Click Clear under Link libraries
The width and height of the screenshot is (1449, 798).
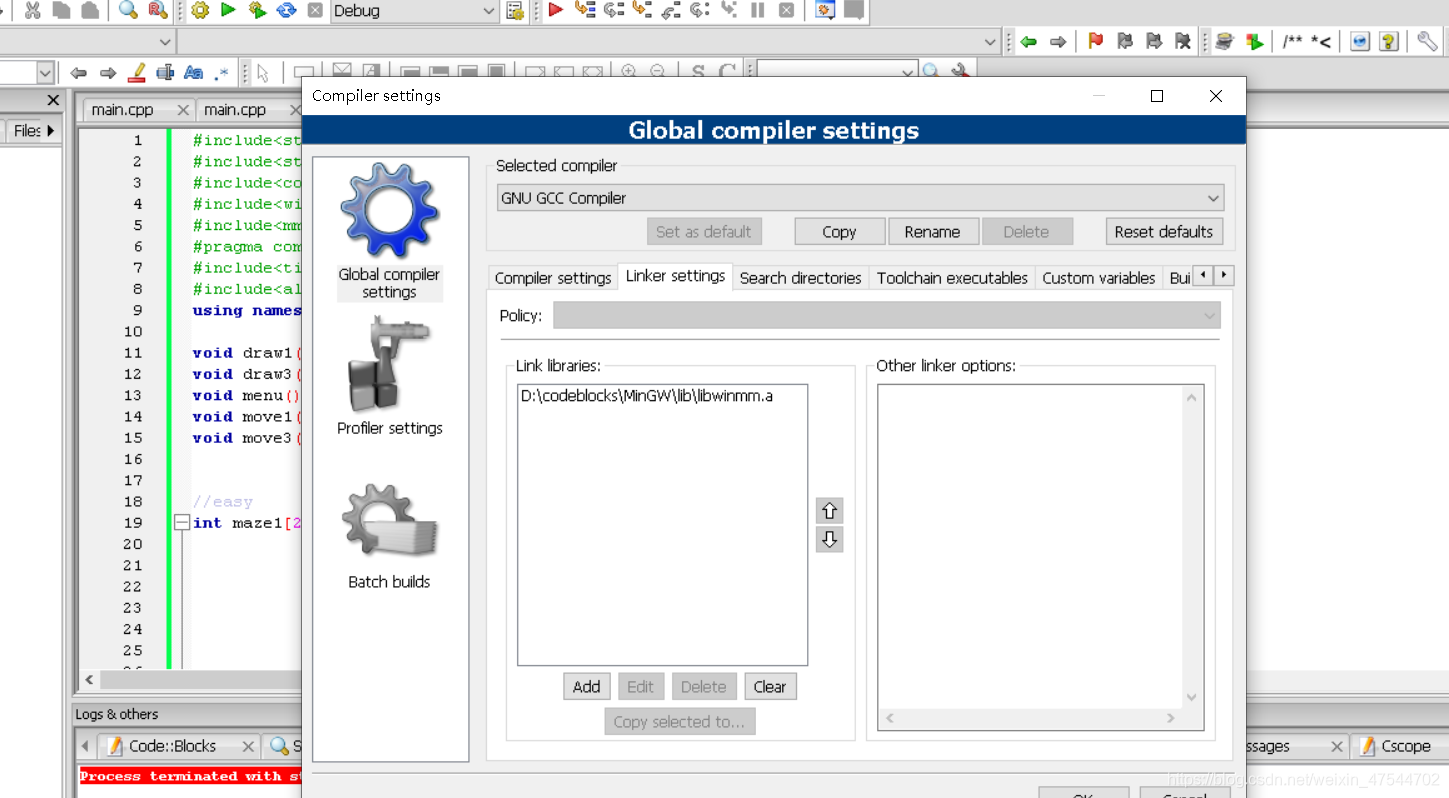pyautogui.click(x=769, y=686)
